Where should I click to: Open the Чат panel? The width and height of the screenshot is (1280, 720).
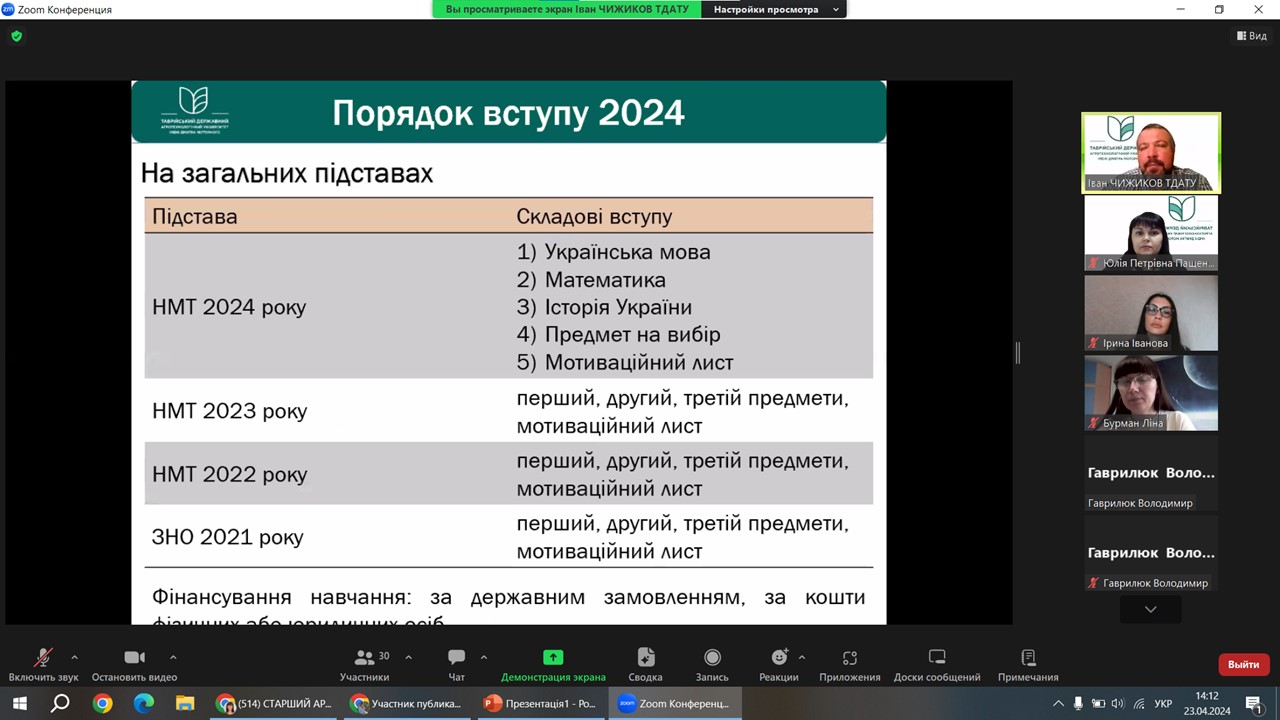click(x=456, y=663)
